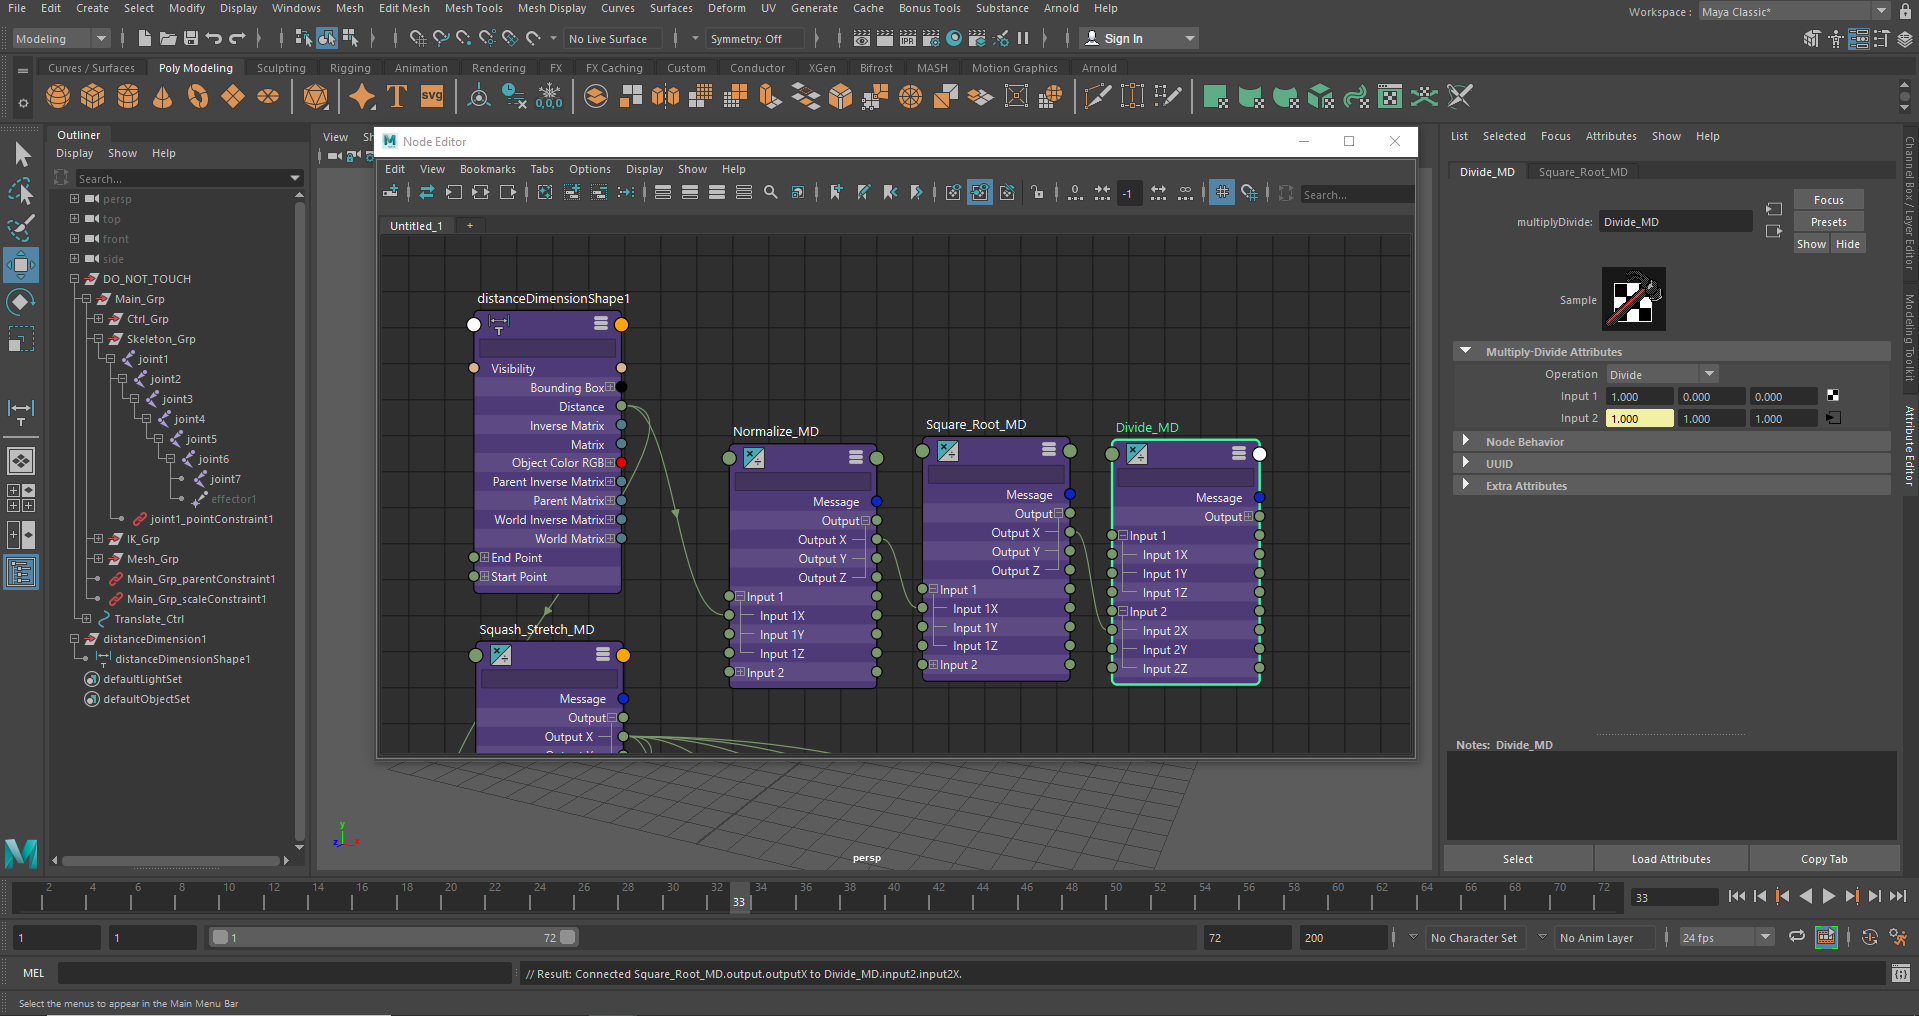1919x1016 pixels.
Task: Open Squash_Stretch_MD node view mode icon
Action: (603, 654)
